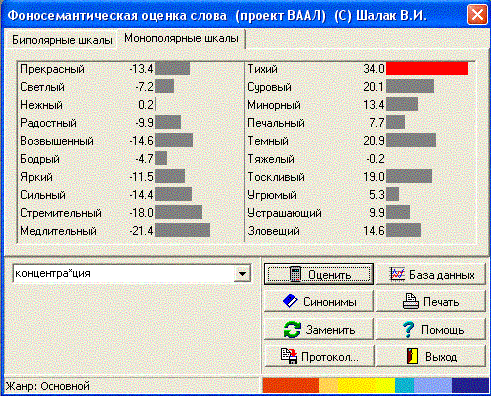Screen dimensions: 500x400
Task: Click the value -0.2 for Тяжелый
Action: [375, 159]
